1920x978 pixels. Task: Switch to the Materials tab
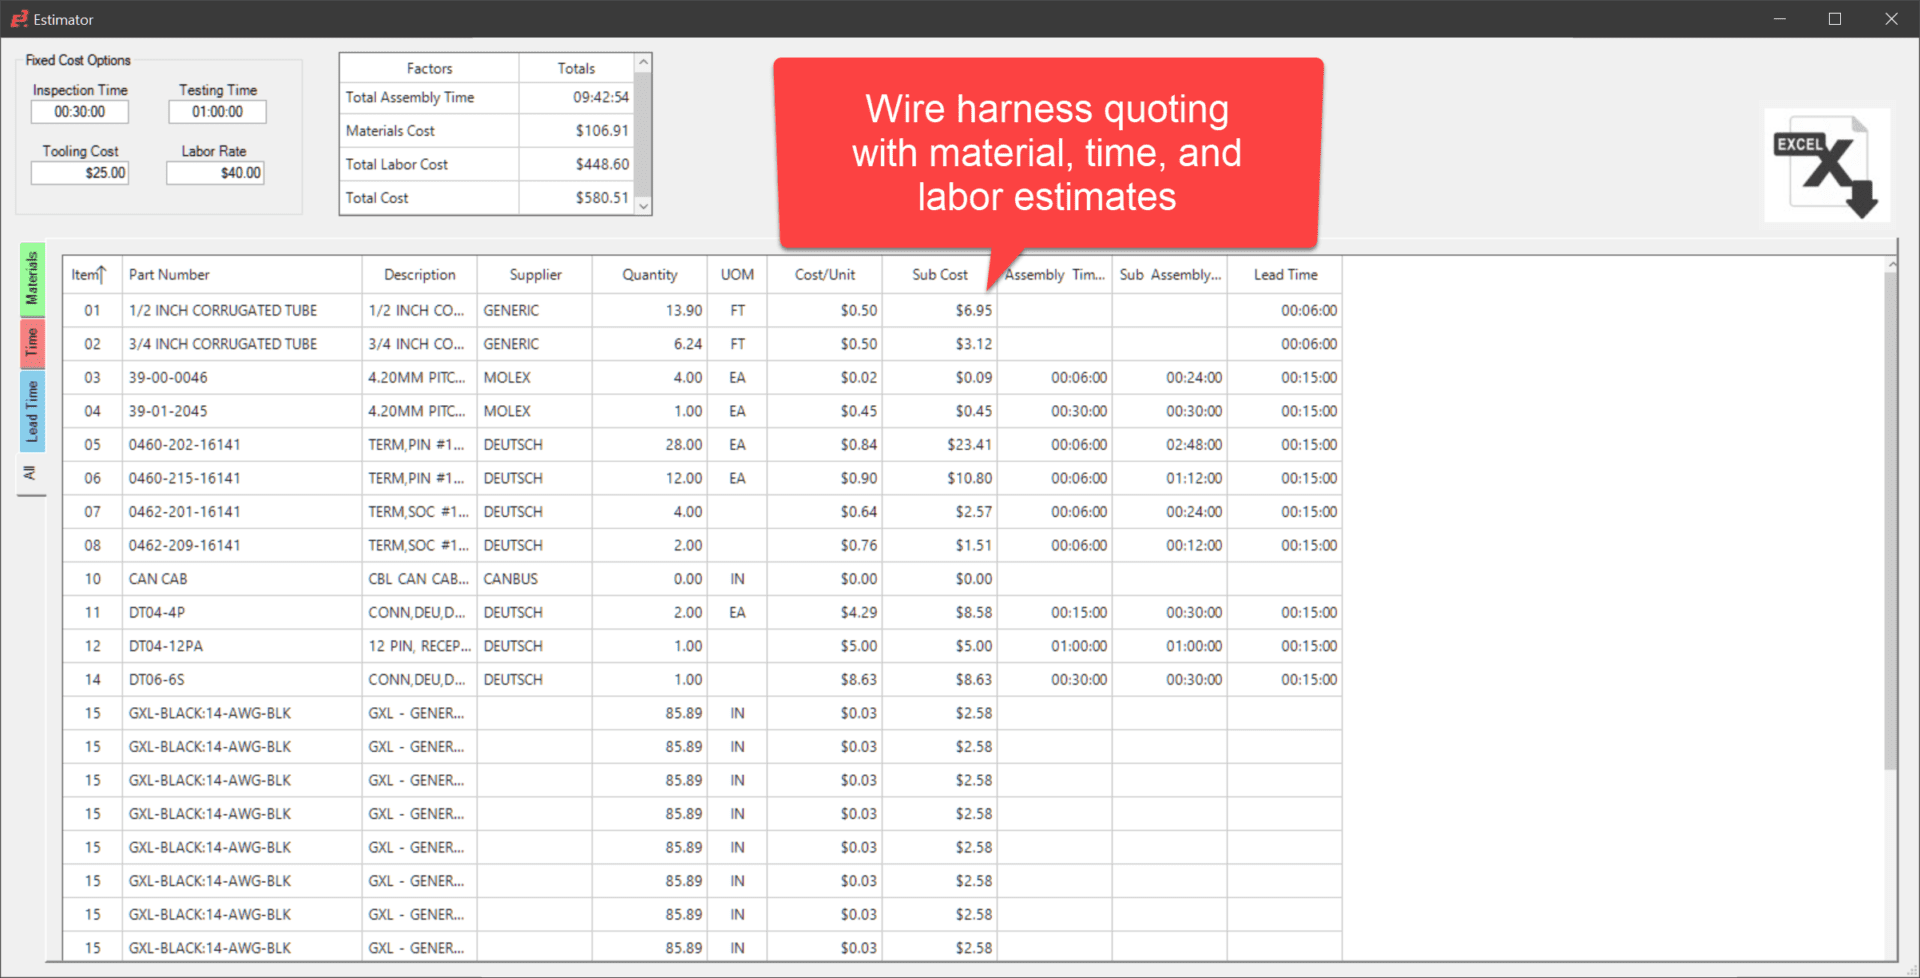pos(31,280)
